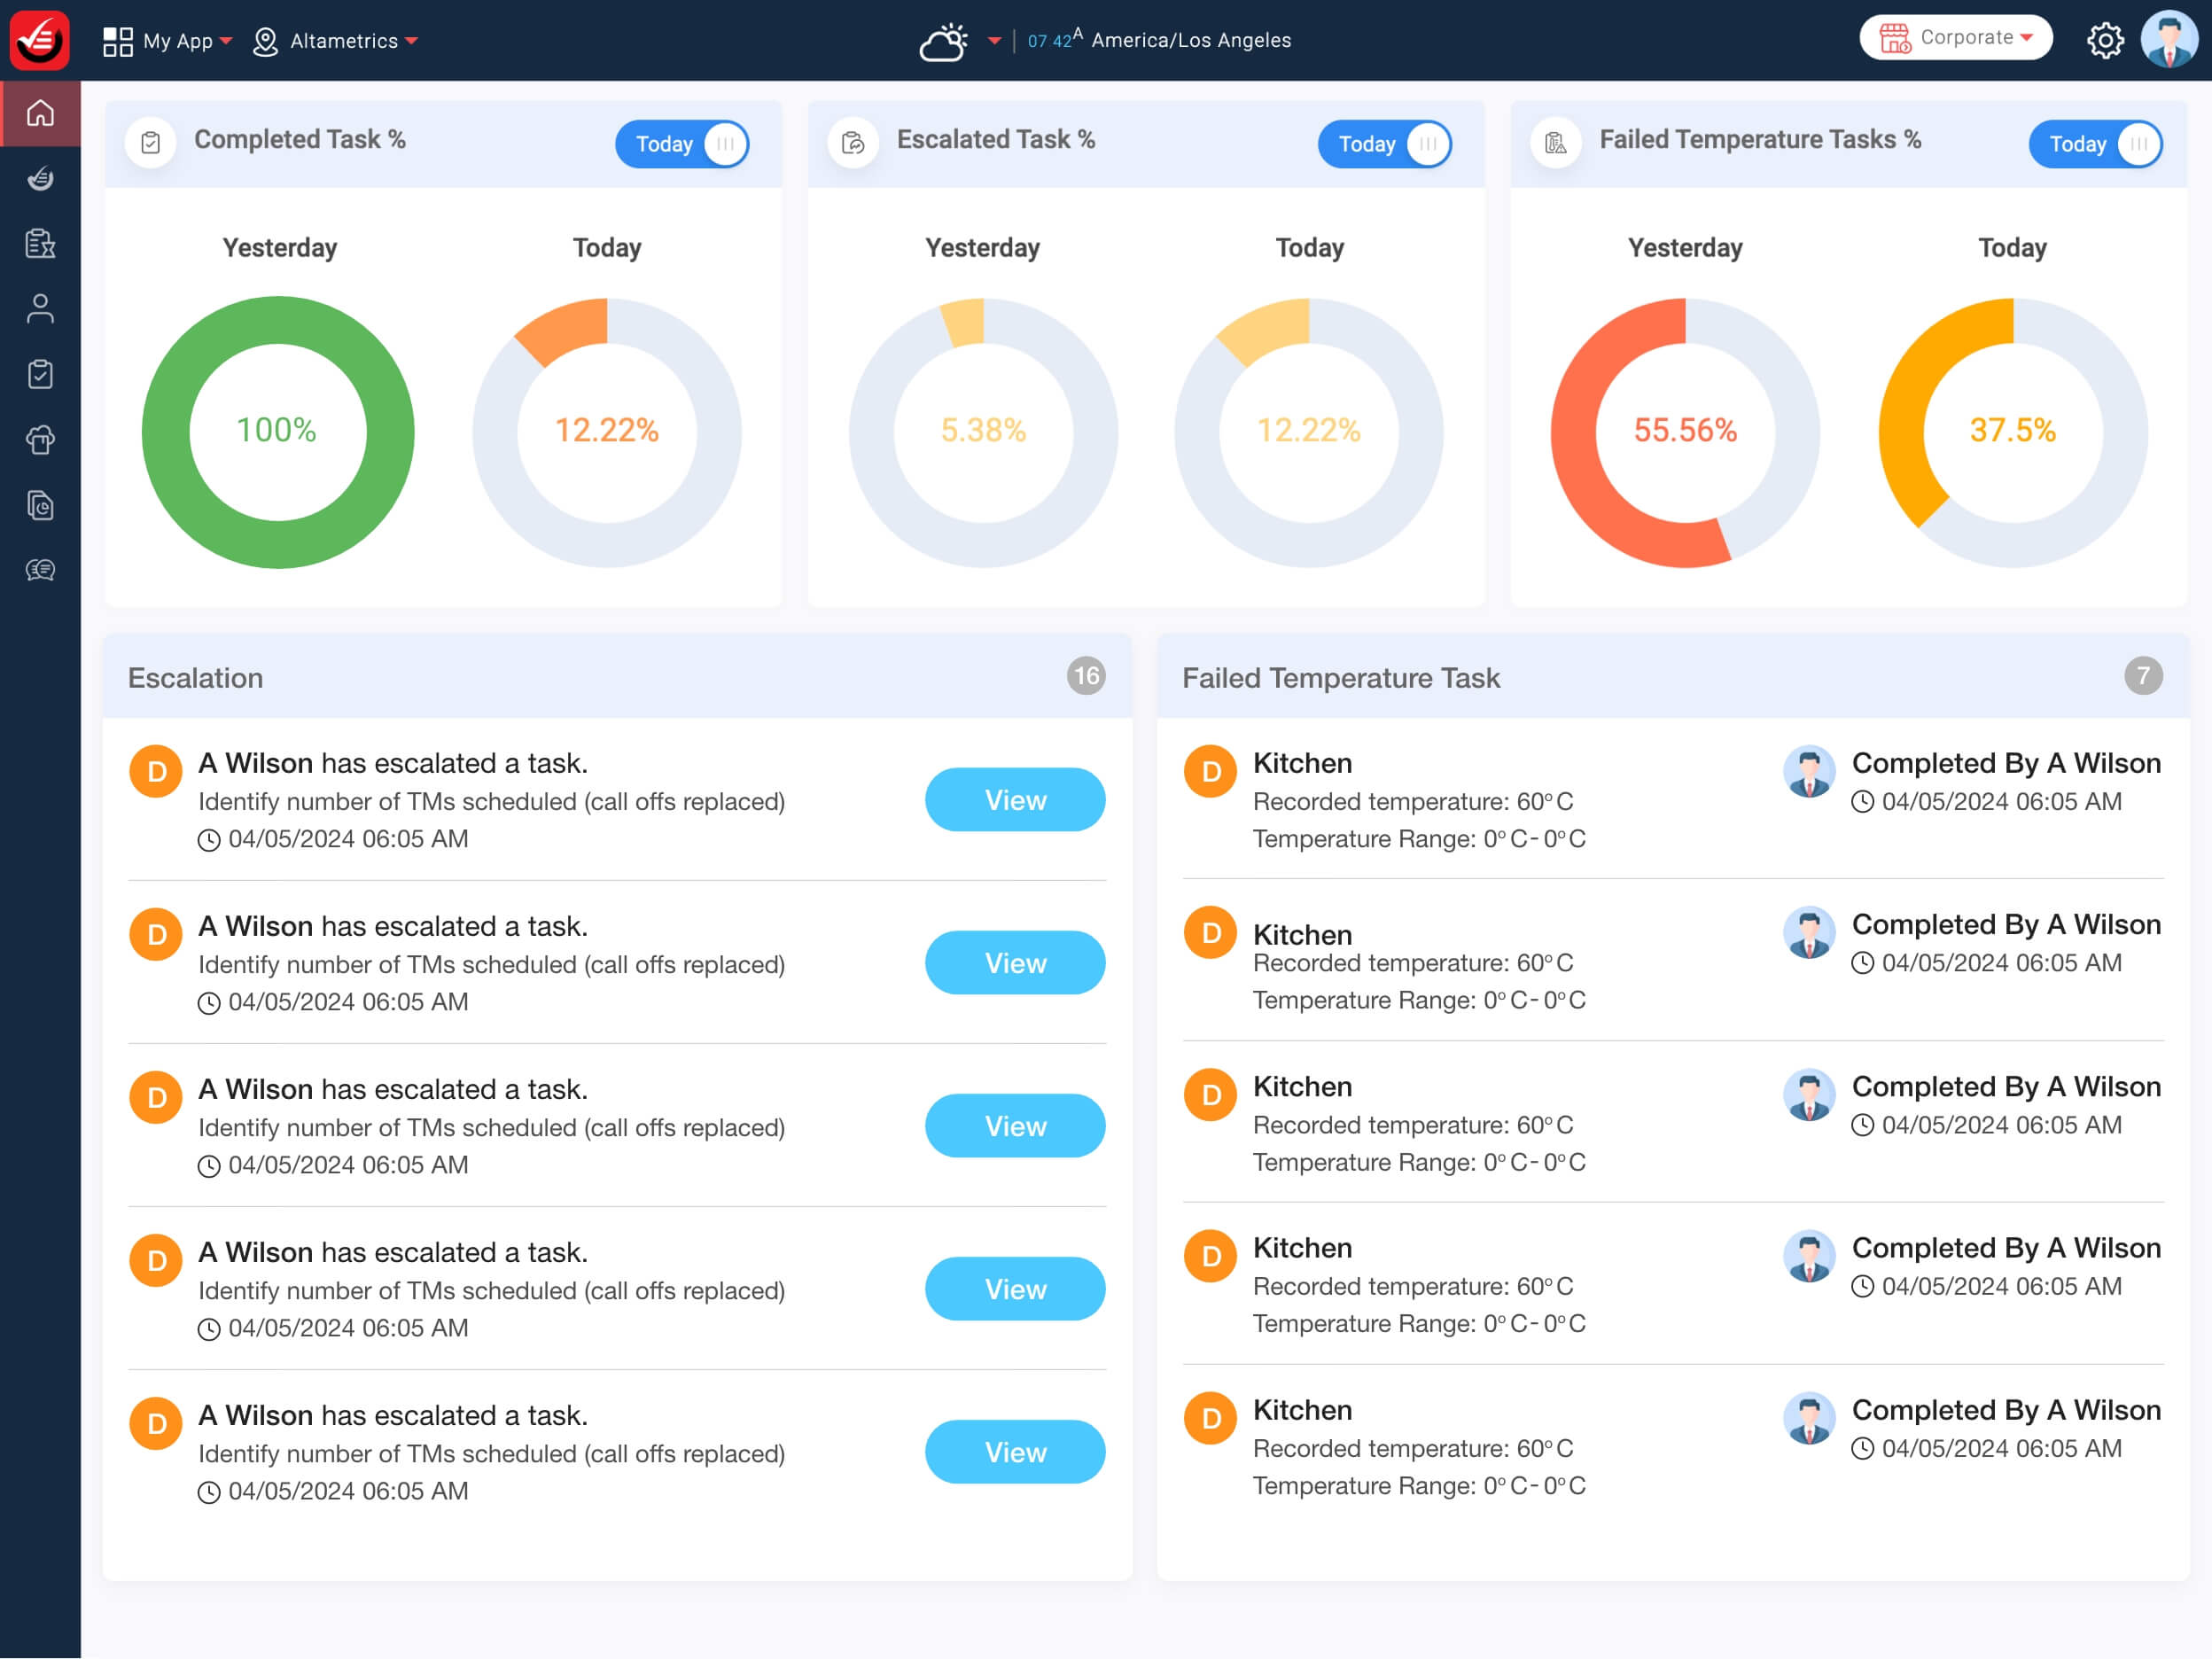Toggle Today switch on Escalated Task card

coord(1385,144)
